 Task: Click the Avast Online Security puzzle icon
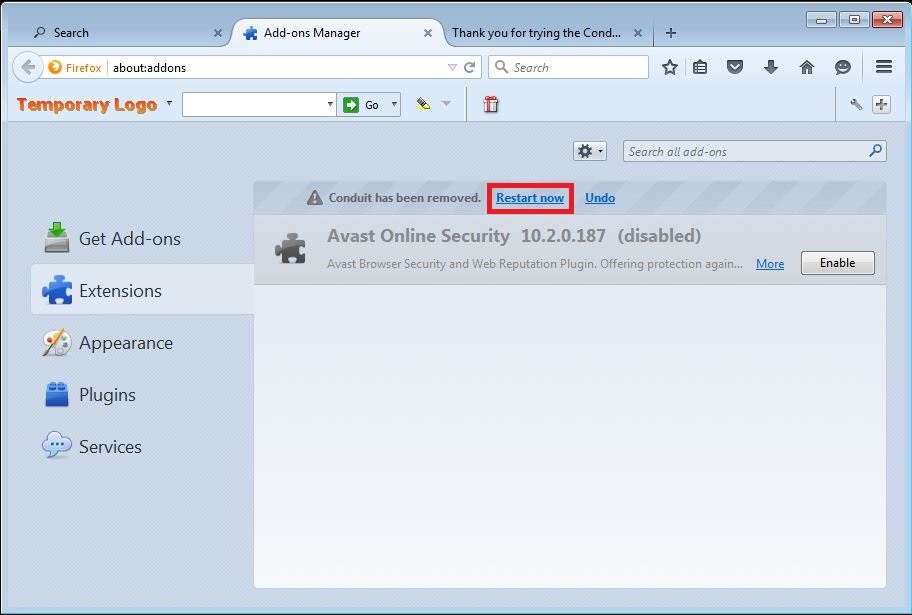[290, 249]
